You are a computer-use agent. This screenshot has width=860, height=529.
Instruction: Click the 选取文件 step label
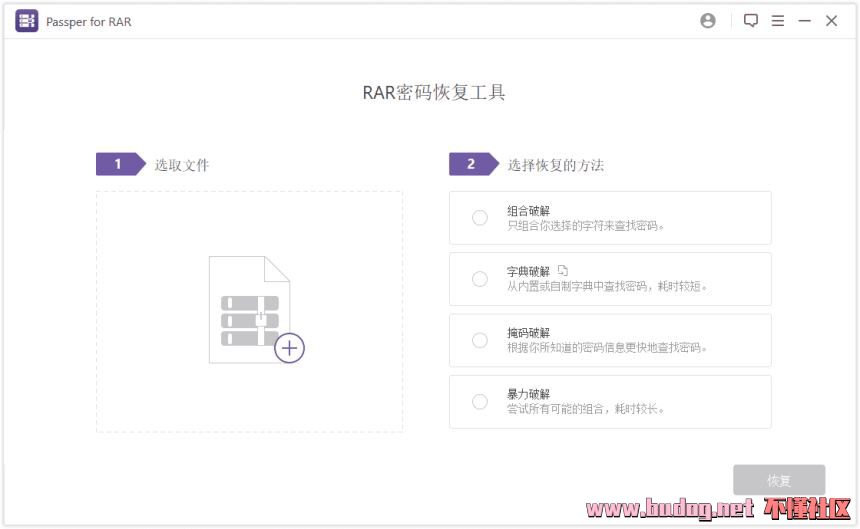point(182,165)
